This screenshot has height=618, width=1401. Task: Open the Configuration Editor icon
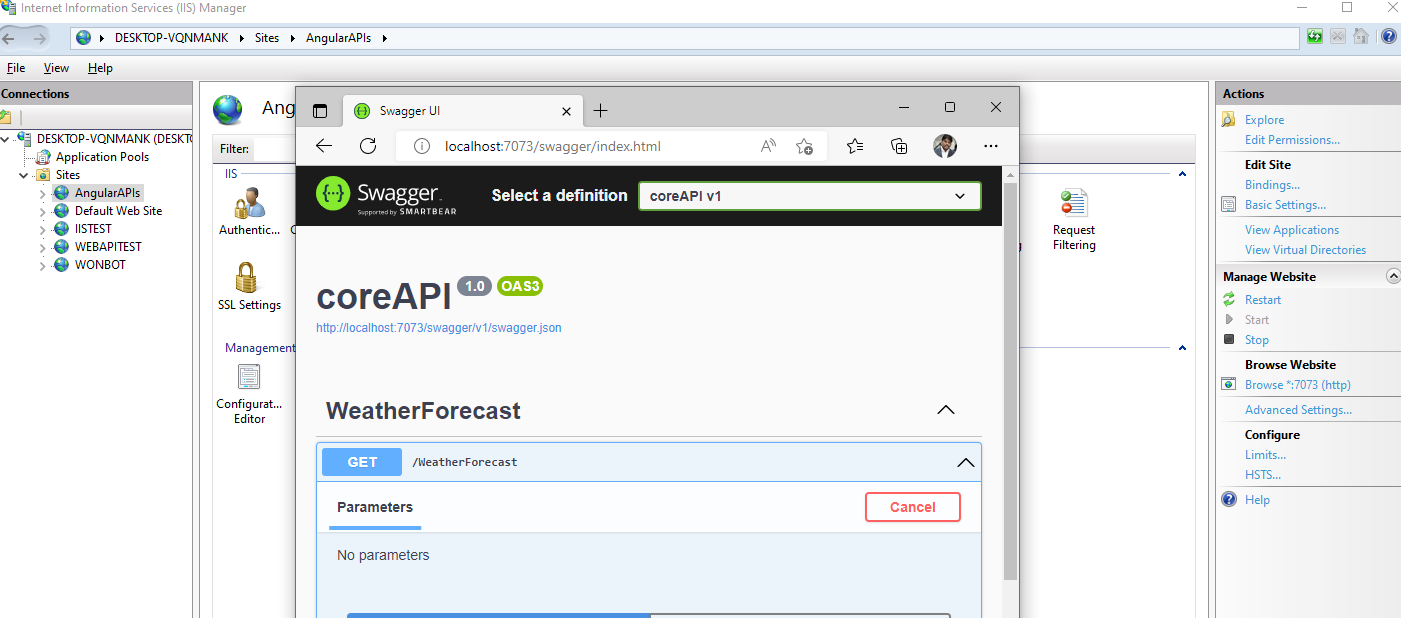click(x=249, y=377)
